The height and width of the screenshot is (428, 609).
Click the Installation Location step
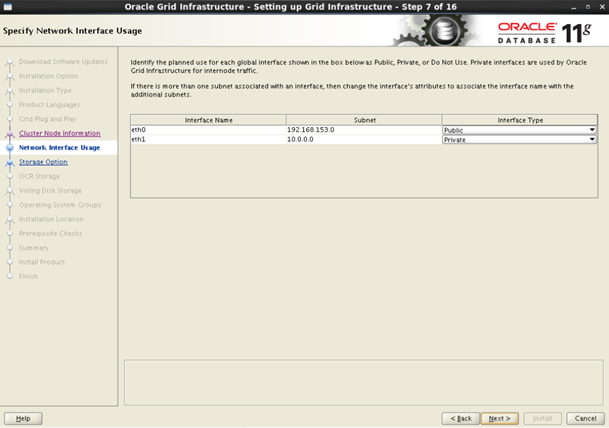coord(51,219)
